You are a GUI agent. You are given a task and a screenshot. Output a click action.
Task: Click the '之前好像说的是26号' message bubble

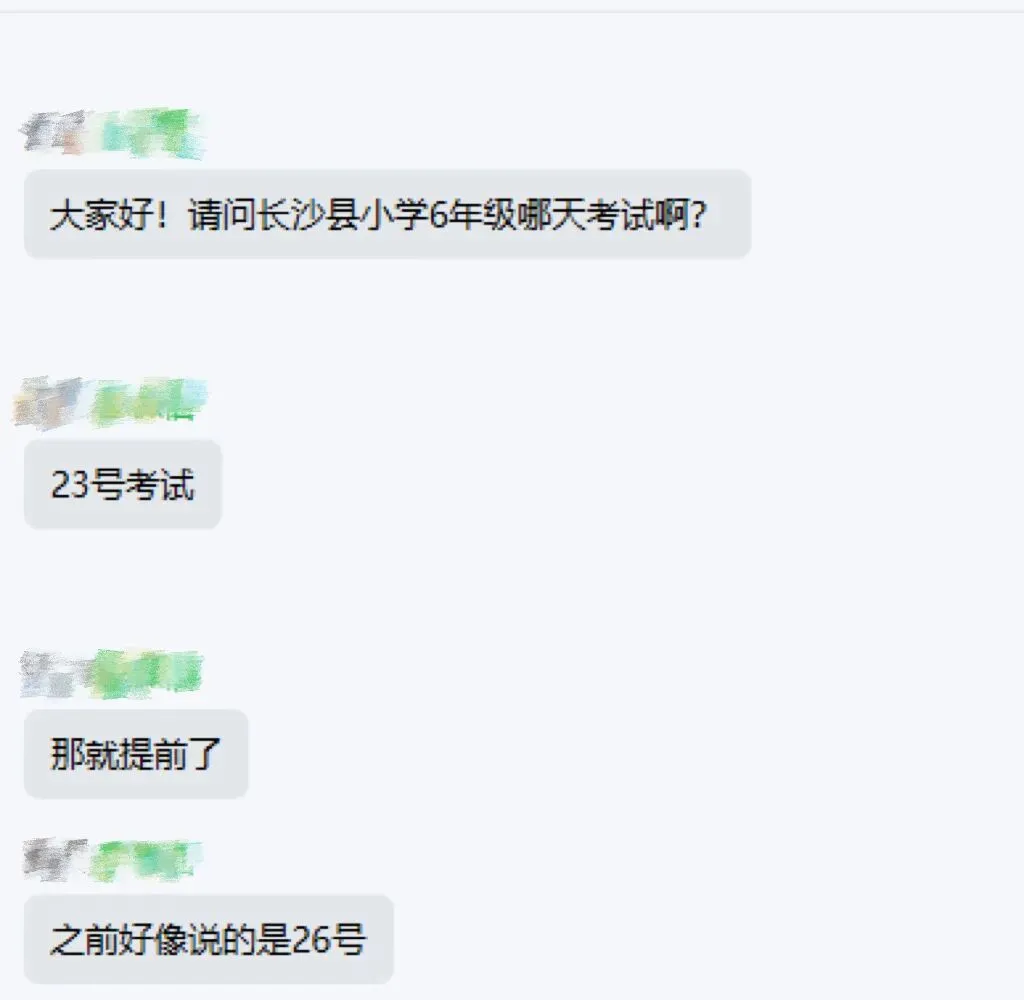pyautogui.click(x=208, y=939)
